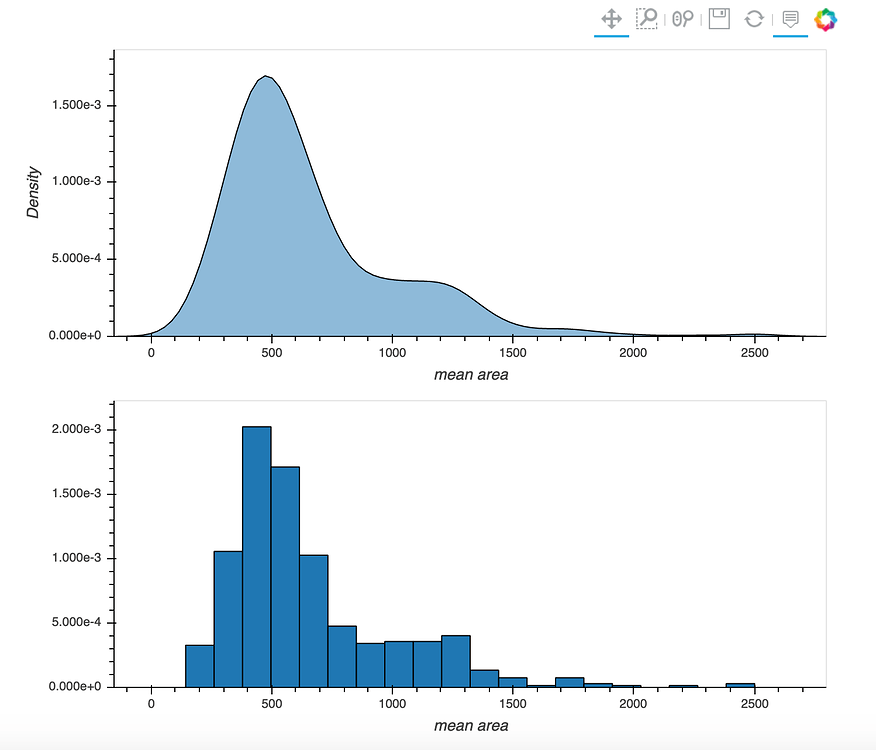Viewport: 876px width, 750px height.
Task: Reset the plot to its default view
Action: pyautogui.click(x=753, y=18)
